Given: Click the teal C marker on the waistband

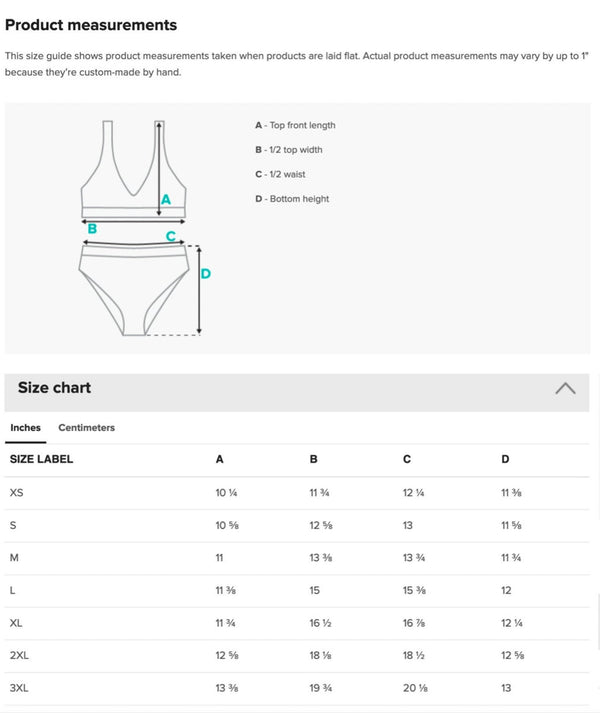Looking at the screenshot, I should [171, 236].
